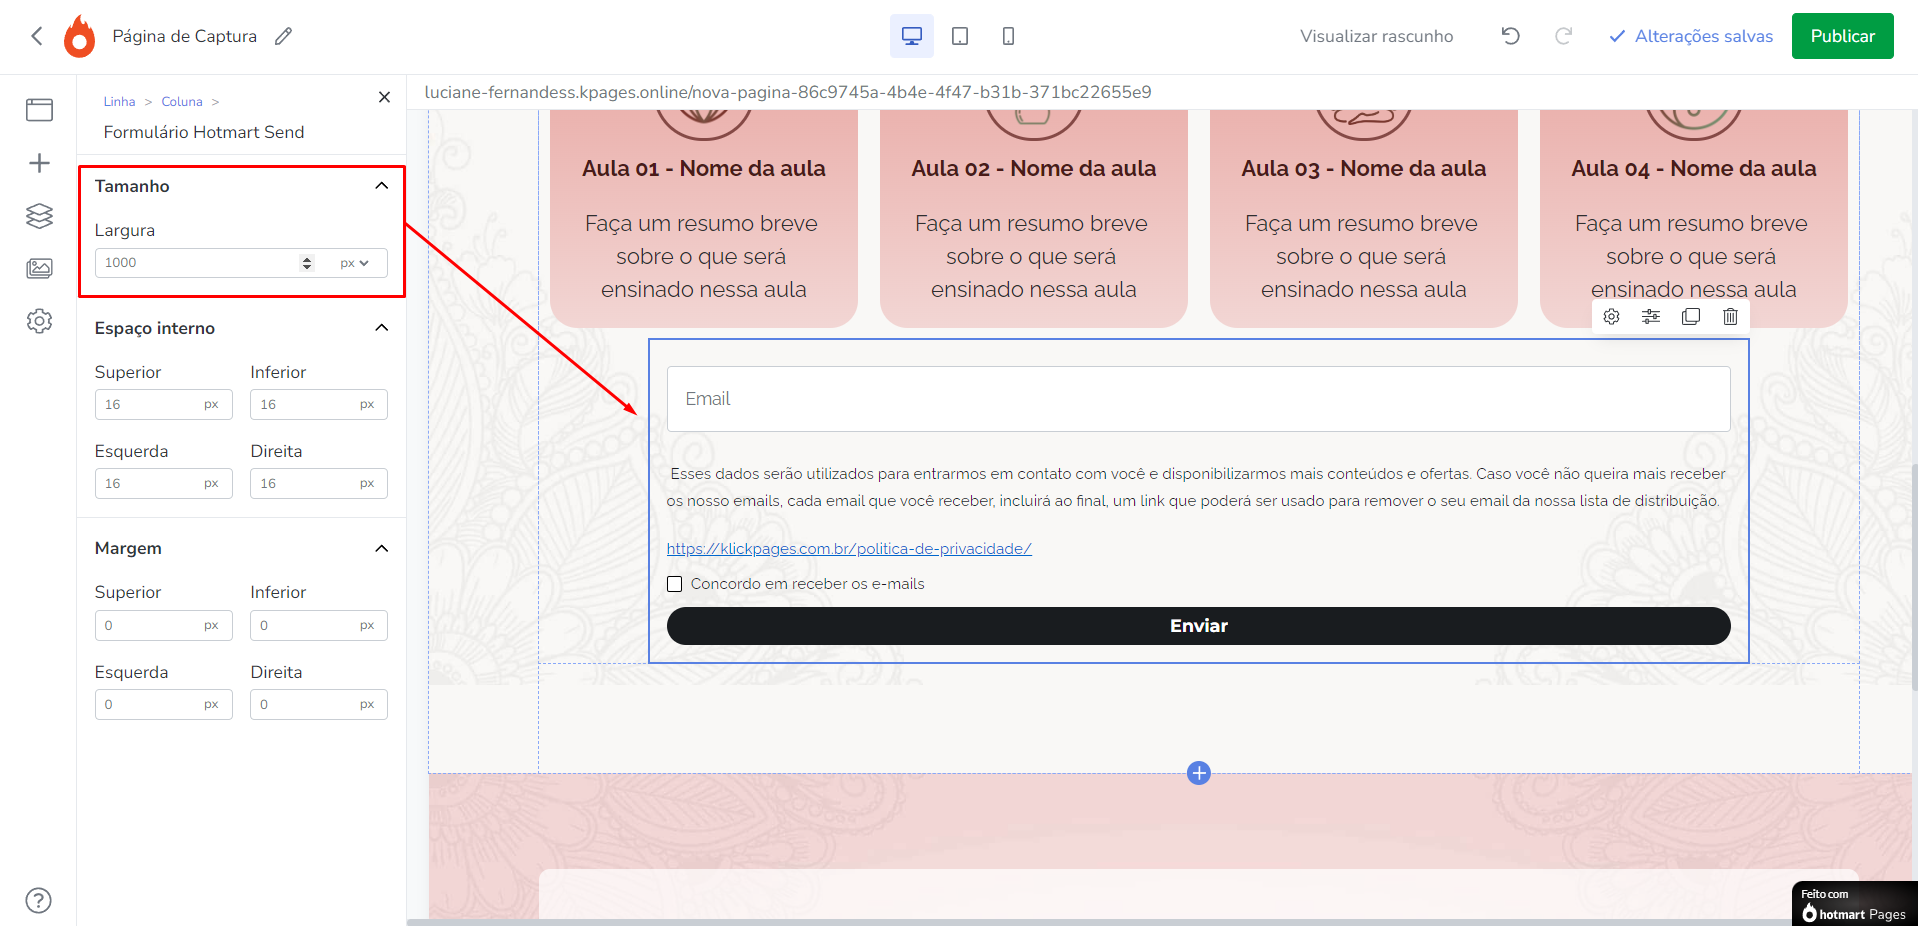Switch to mobile preview mode

pyautogui.click(x=1008, y=36)
